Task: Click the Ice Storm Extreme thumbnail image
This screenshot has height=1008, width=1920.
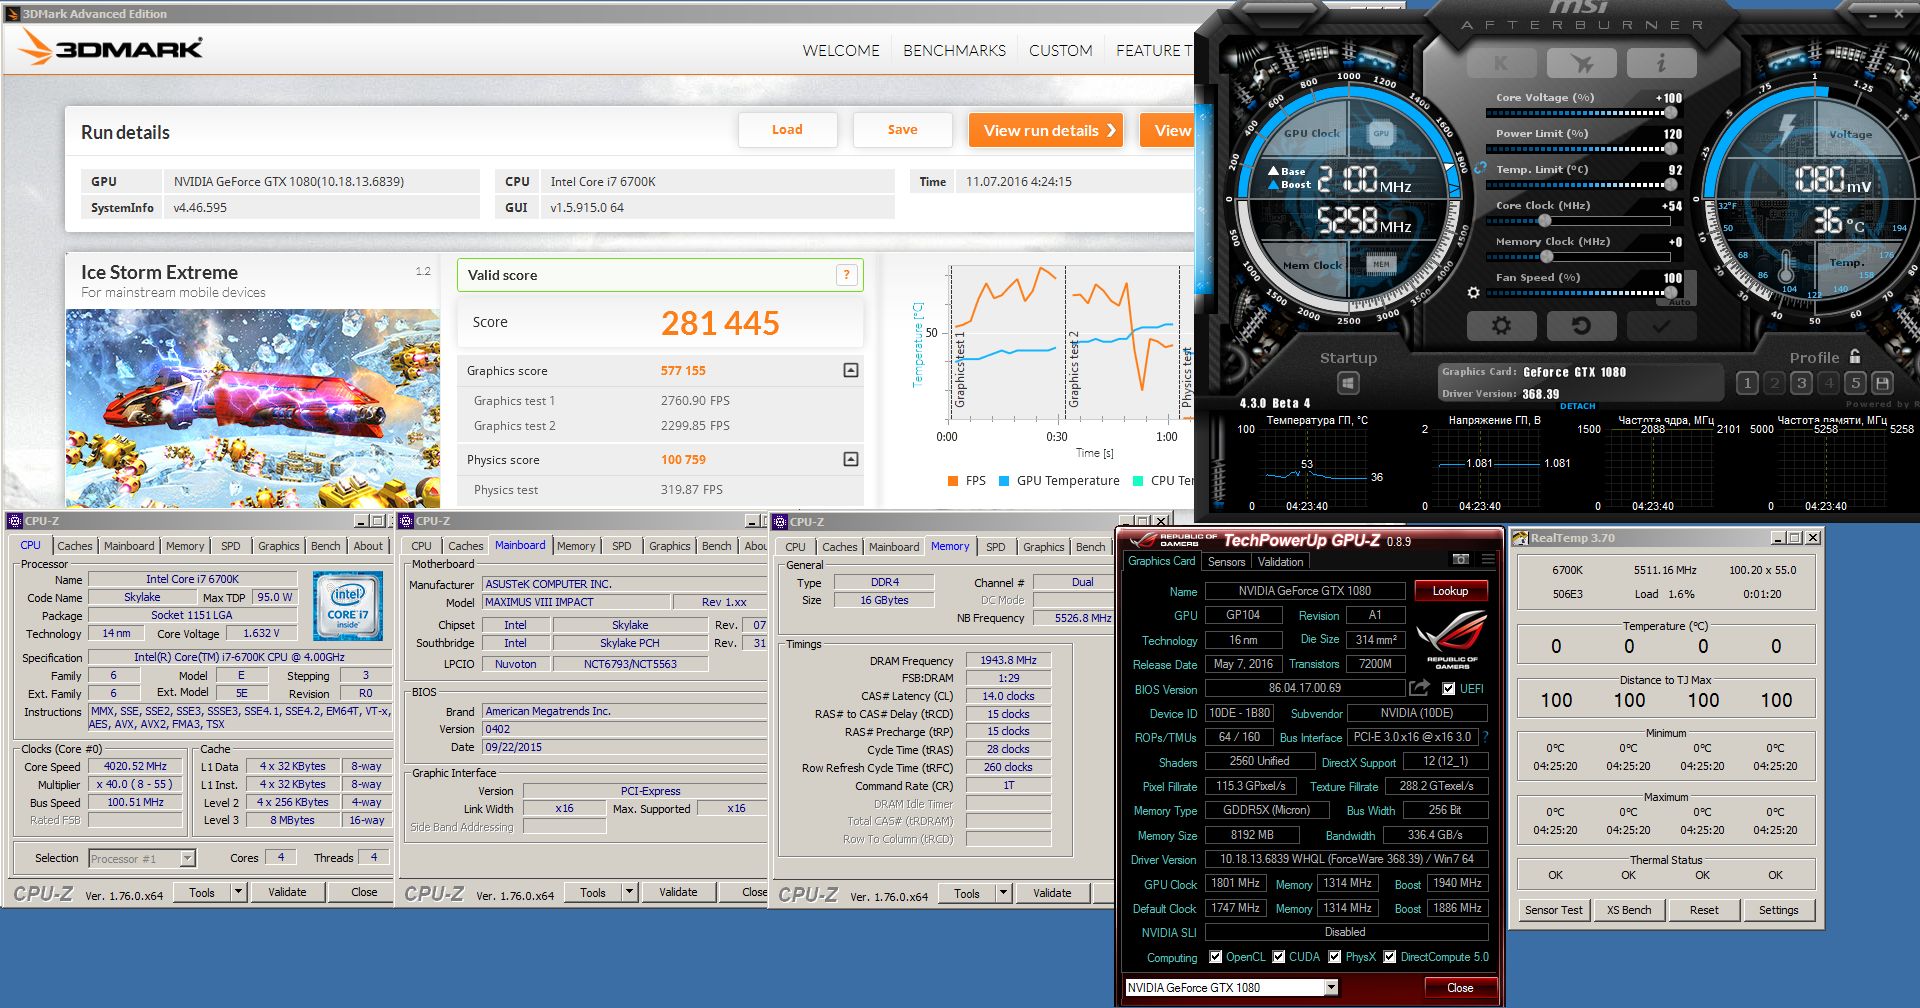Action: tap(253, 408)
